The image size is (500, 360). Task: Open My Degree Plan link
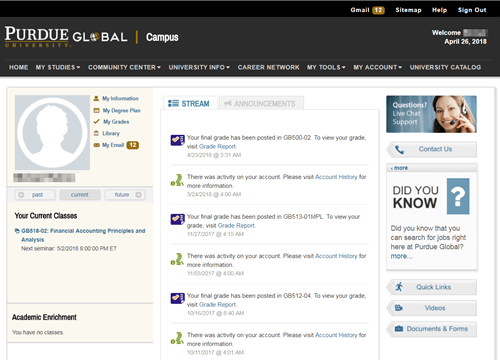coord(122,110)
